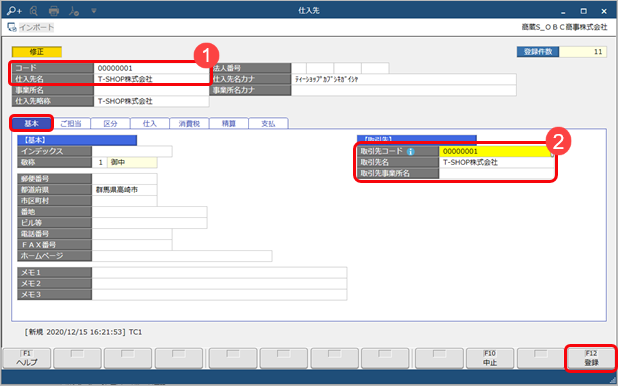This screenshot has width=618, height=386.
Task: Click the timestamp text [新規 2020/12/15 16:21:53]
Action: click(75, 332)
